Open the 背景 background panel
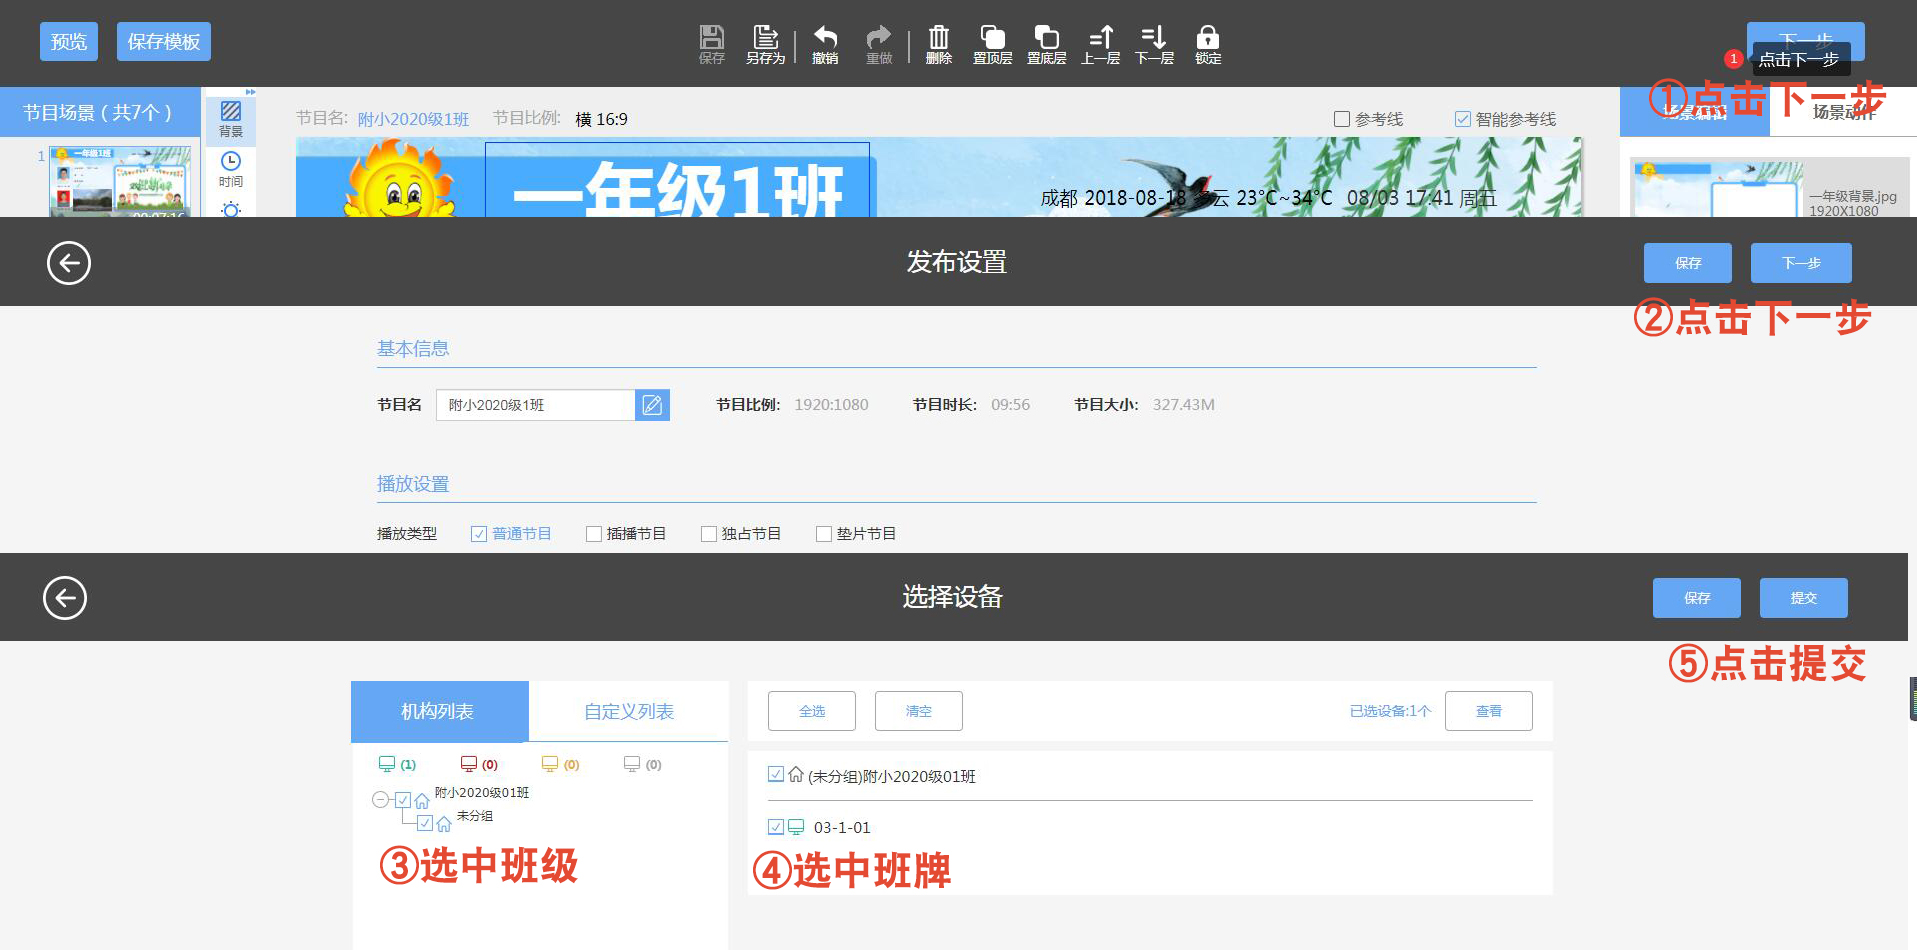1917x950 pixels. (x=231, y=118)
